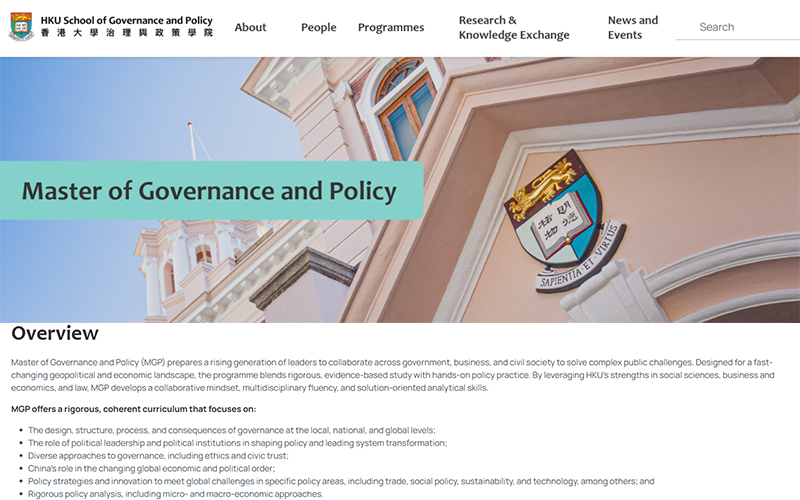Click the Overview heading
Viewport: 800px width, 500px height.
point(55,333)
